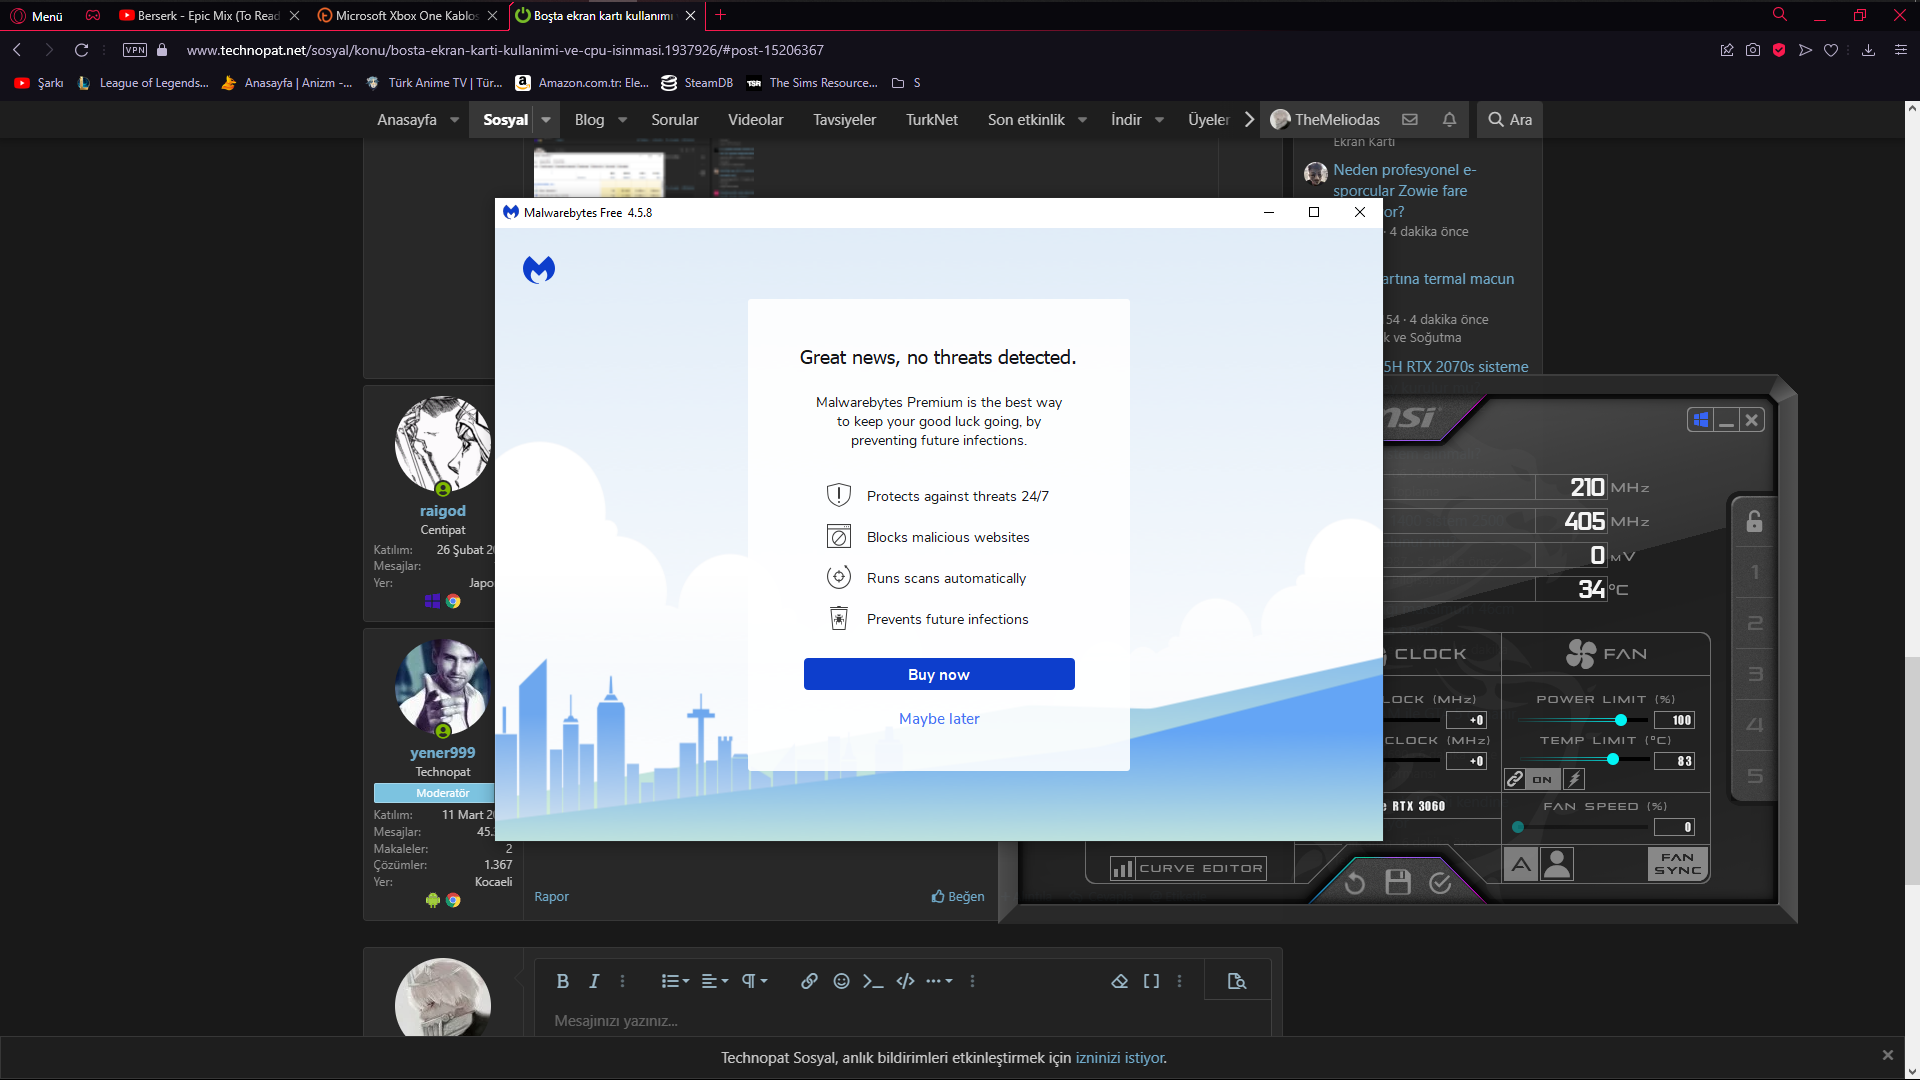Select Afterburner profile slot 4

click(x=1754, y=725)
